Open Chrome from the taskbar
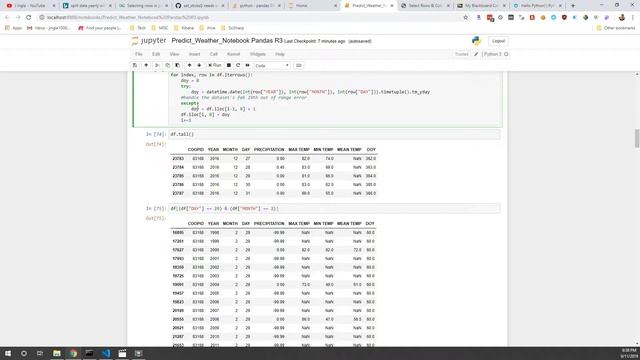640x360 pixels. (73, 353)
